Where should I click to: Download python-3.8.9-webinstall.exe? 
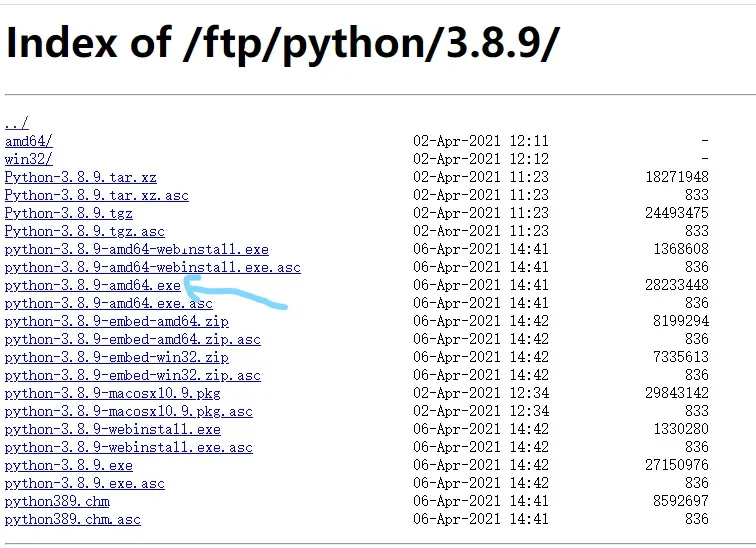point(112,429)
